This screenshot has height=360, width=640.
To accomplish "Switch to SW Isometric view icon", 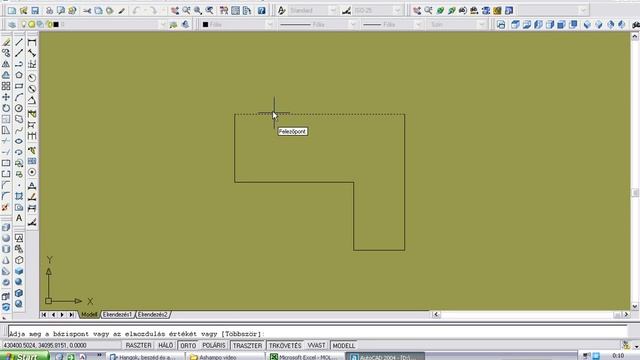I will pos(587,25).
